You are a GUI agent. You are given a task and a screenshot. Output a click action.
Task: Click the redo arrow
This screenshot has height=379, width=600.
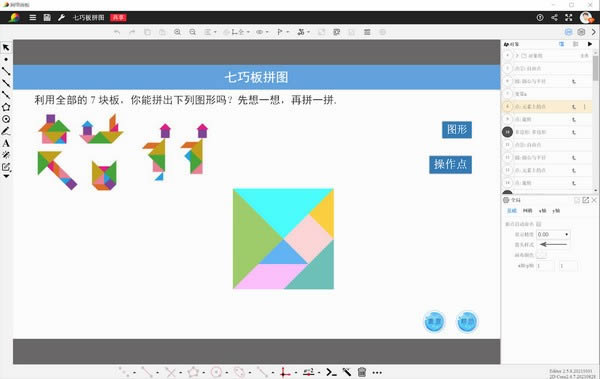132,32
